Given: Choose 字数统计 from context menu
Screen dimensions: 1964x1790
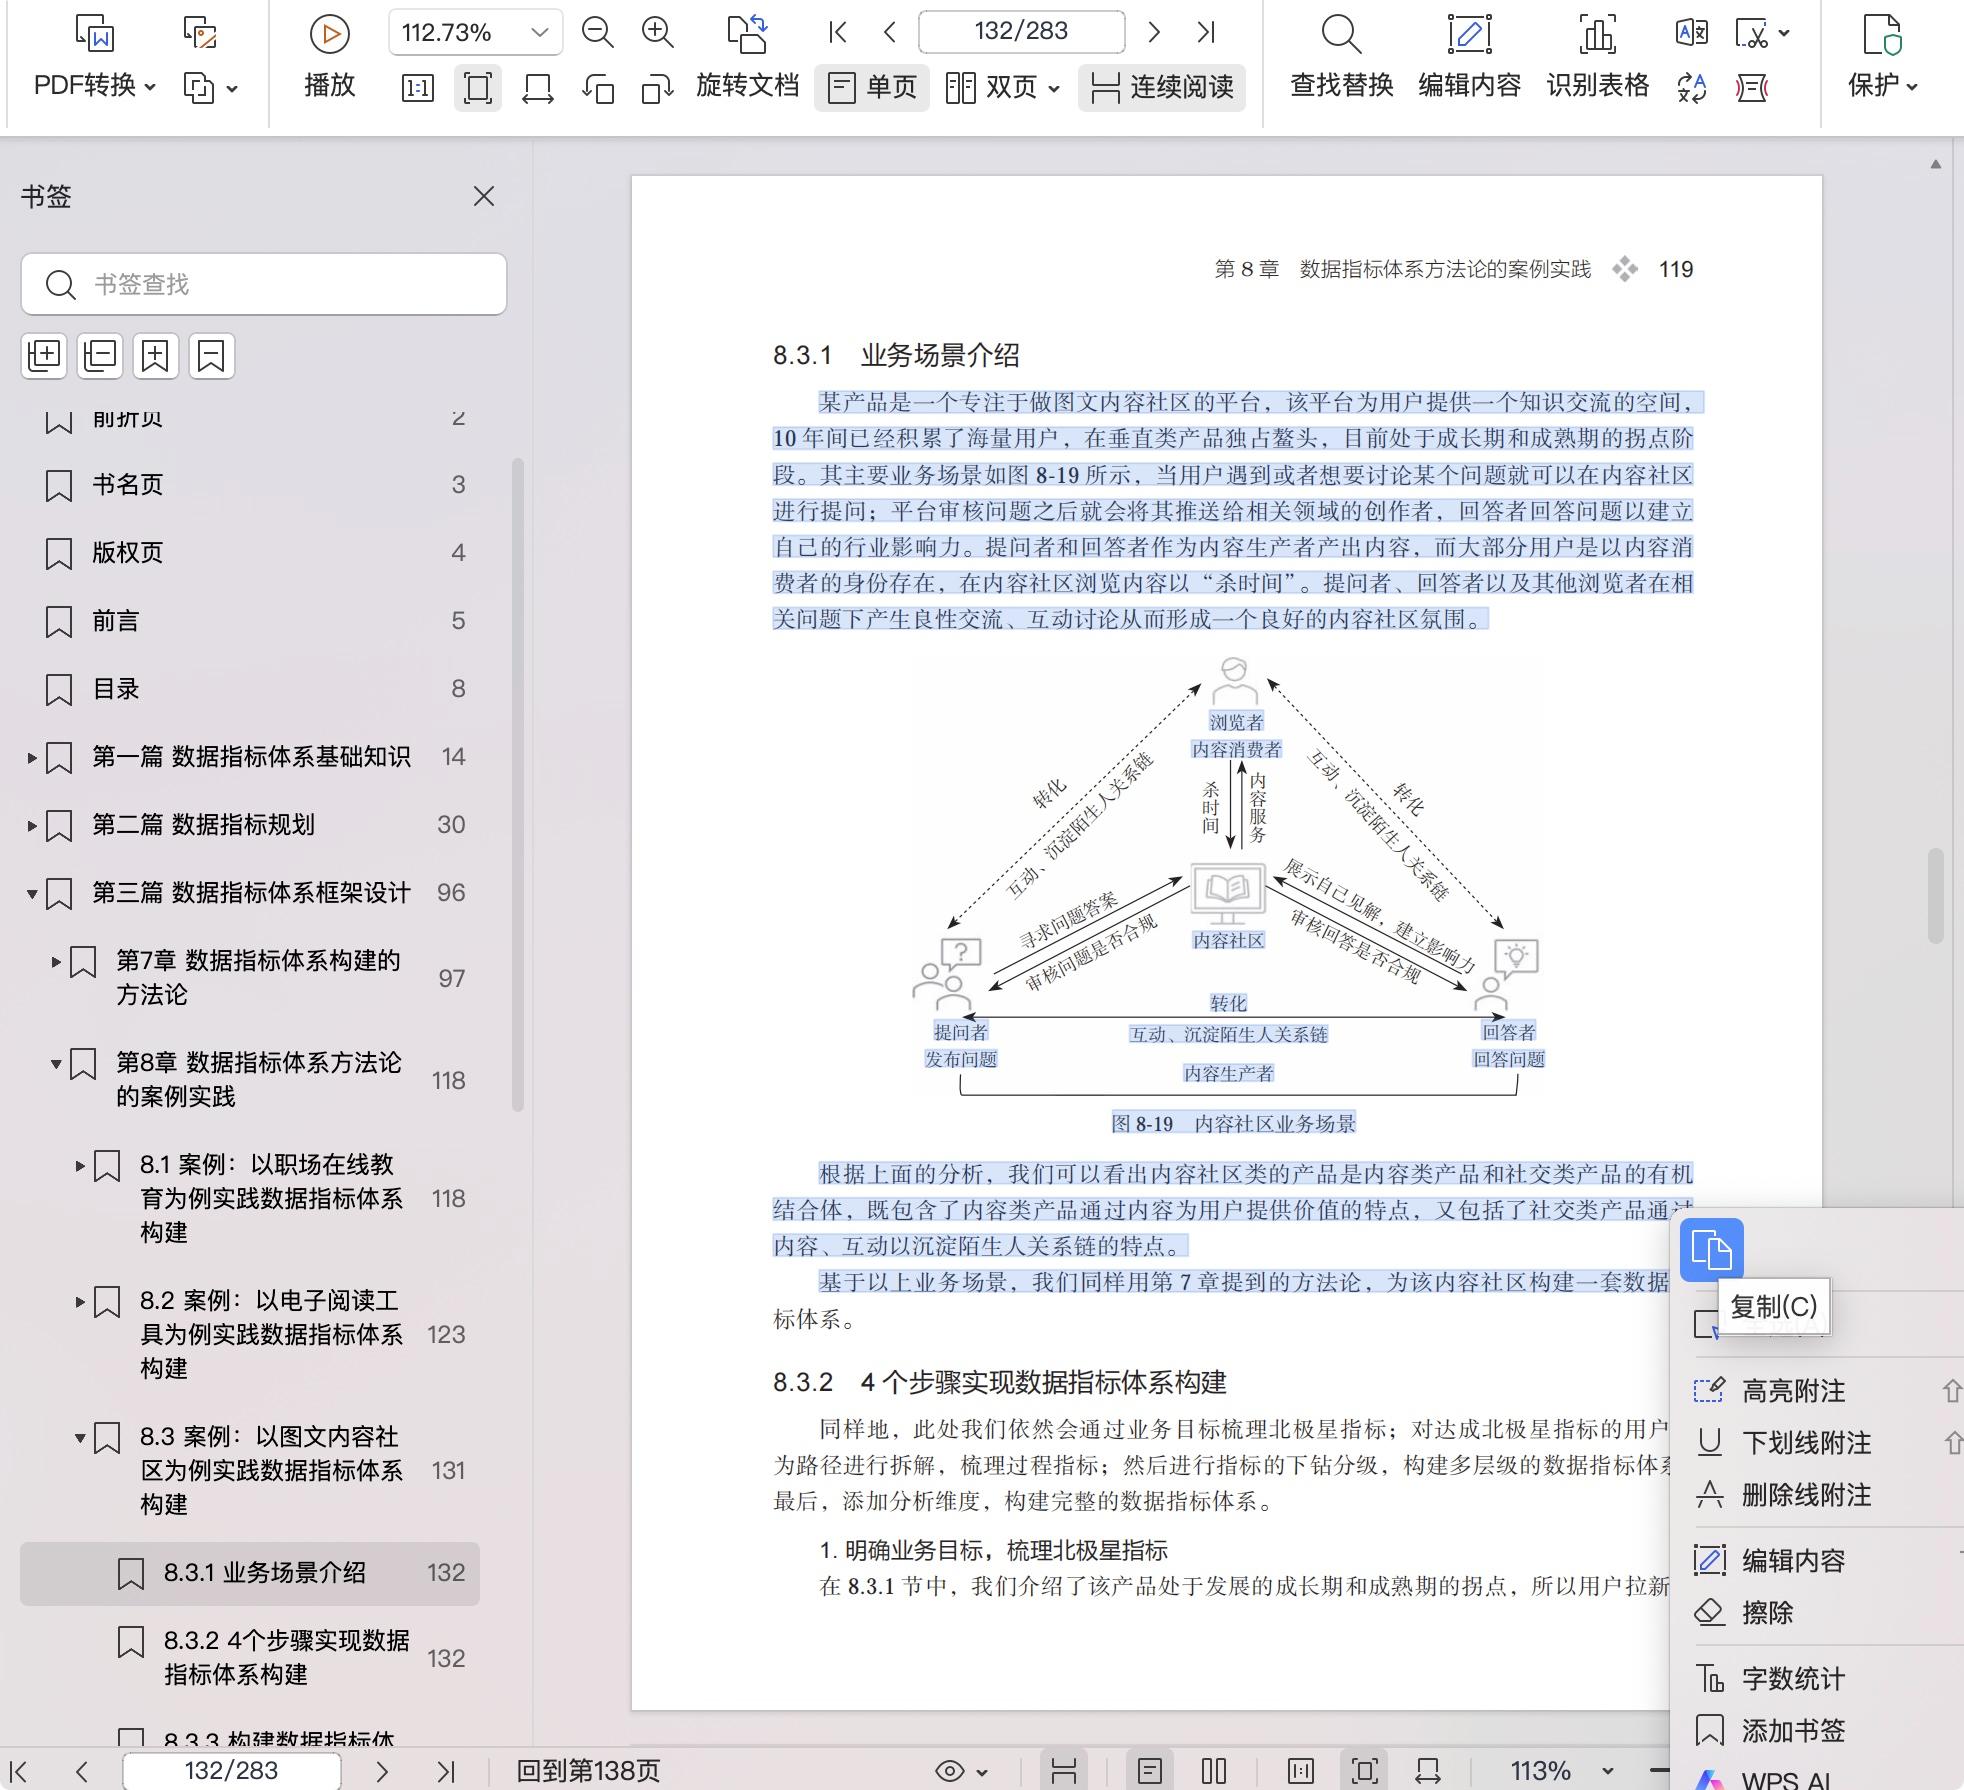Looking at the screenshot, I should pos(1792,1679).
